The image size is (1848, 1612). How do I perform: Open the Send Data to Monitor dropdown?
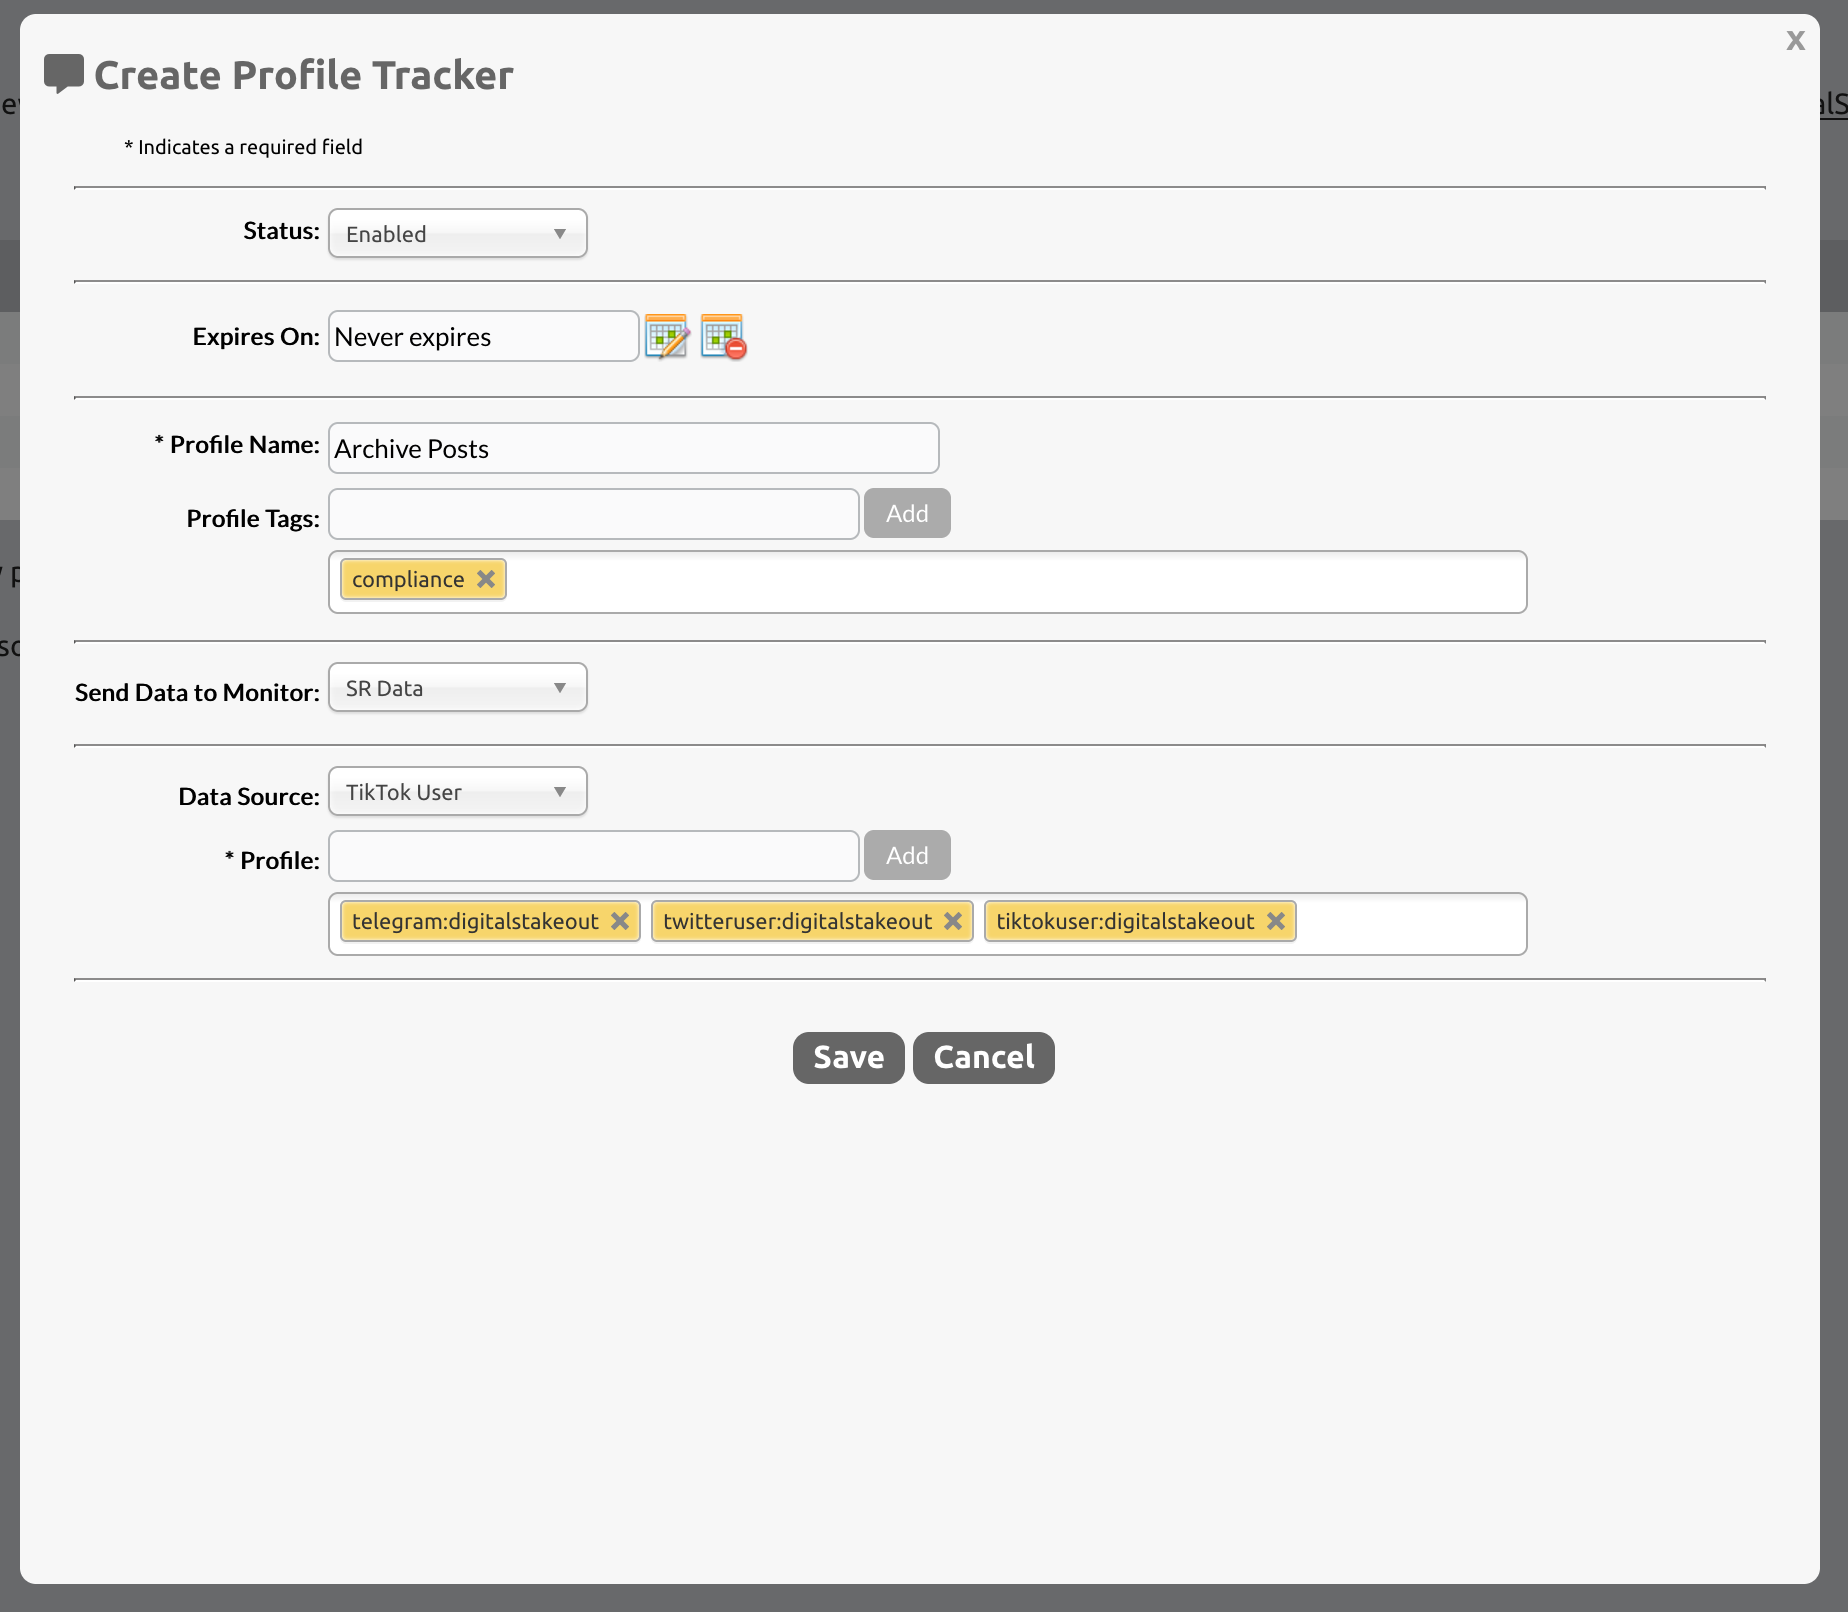tap(457, 687)
